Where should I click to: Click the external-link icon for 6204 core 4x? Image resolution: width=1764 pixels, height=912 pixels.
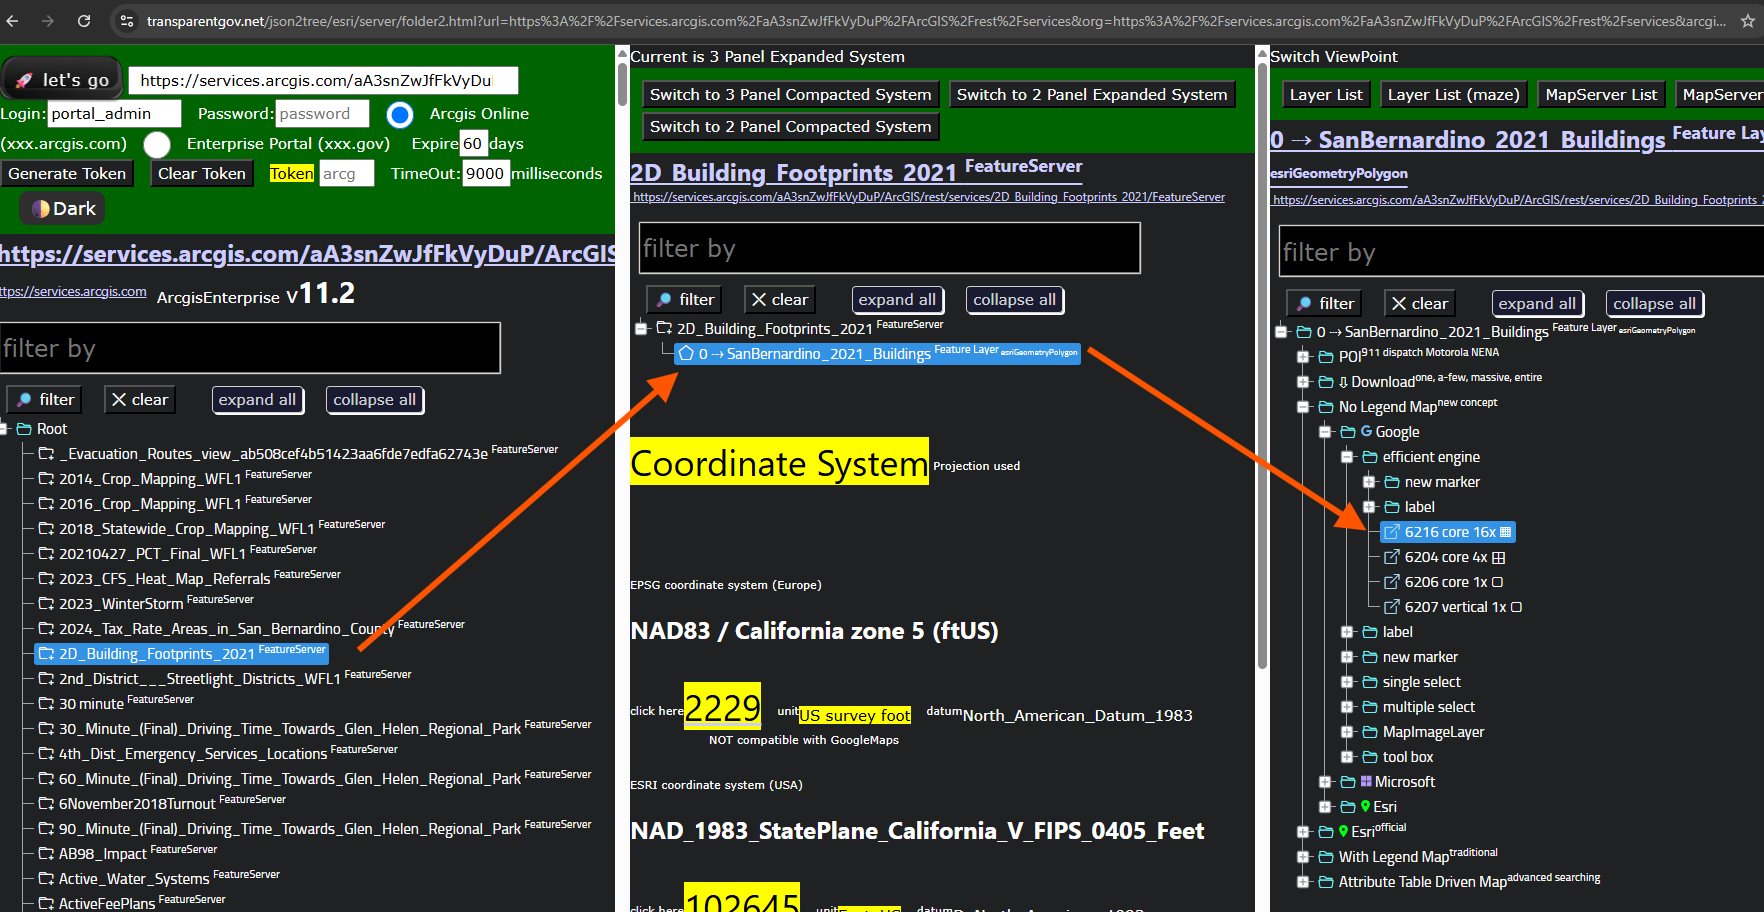point(1391,557)
